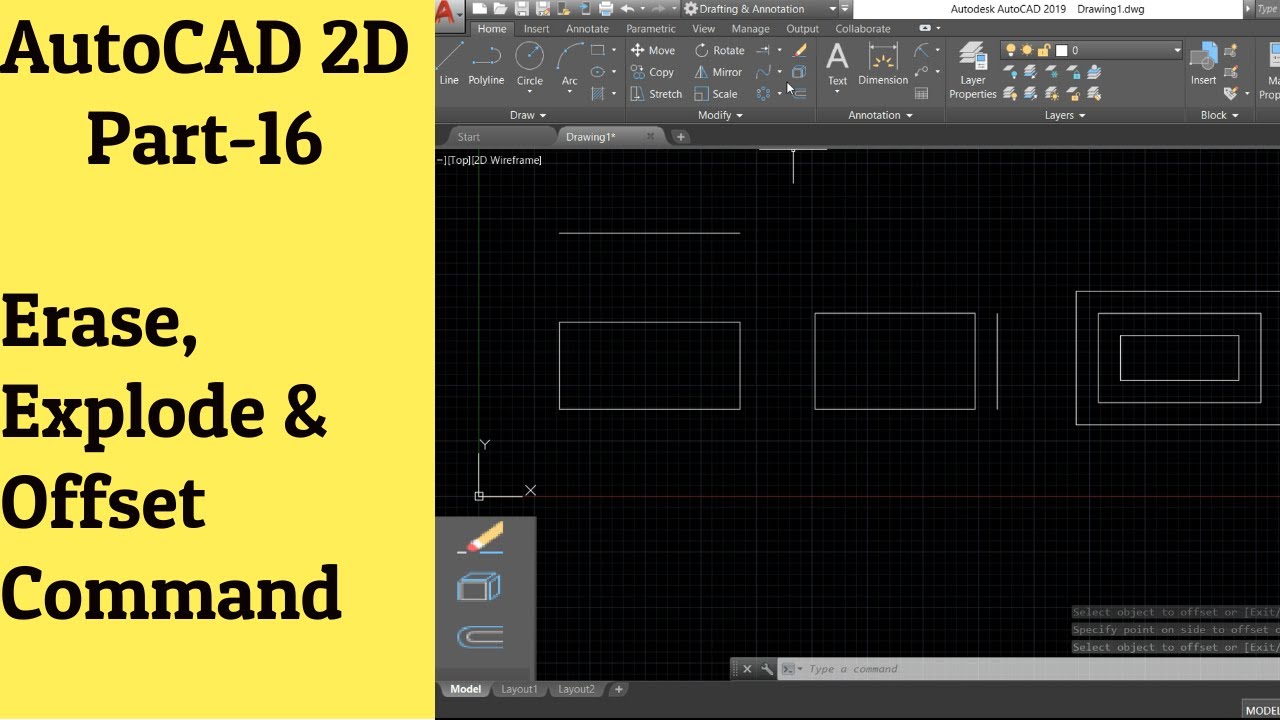Click the Ellipse tool icon
1280x720 pixels.
(597, 72)
